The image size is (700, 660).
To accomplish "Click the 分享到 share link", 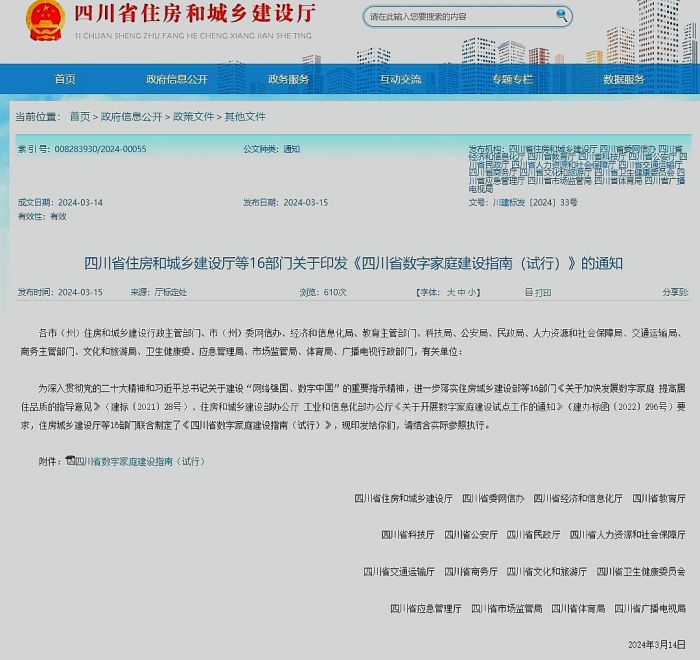I will pos(675,292).
